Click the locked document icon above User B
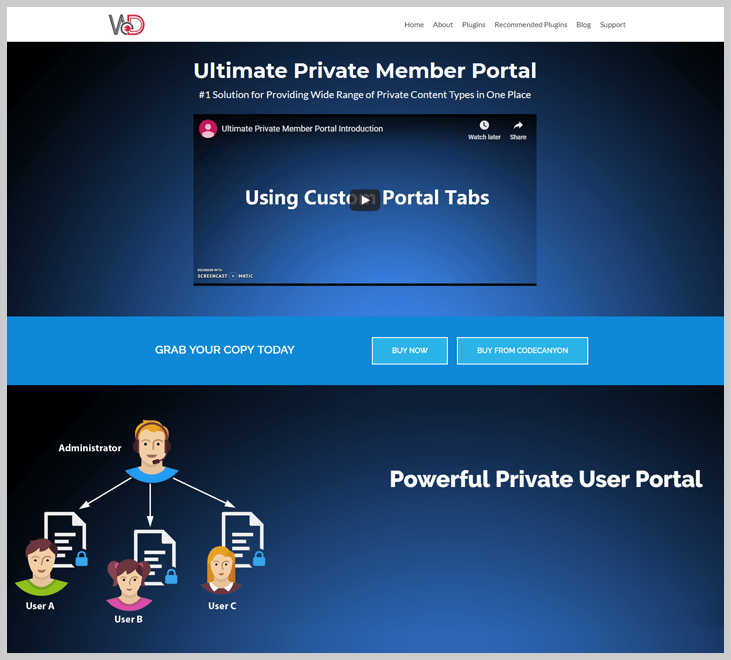731x660 pixels. tap(156, 557)
